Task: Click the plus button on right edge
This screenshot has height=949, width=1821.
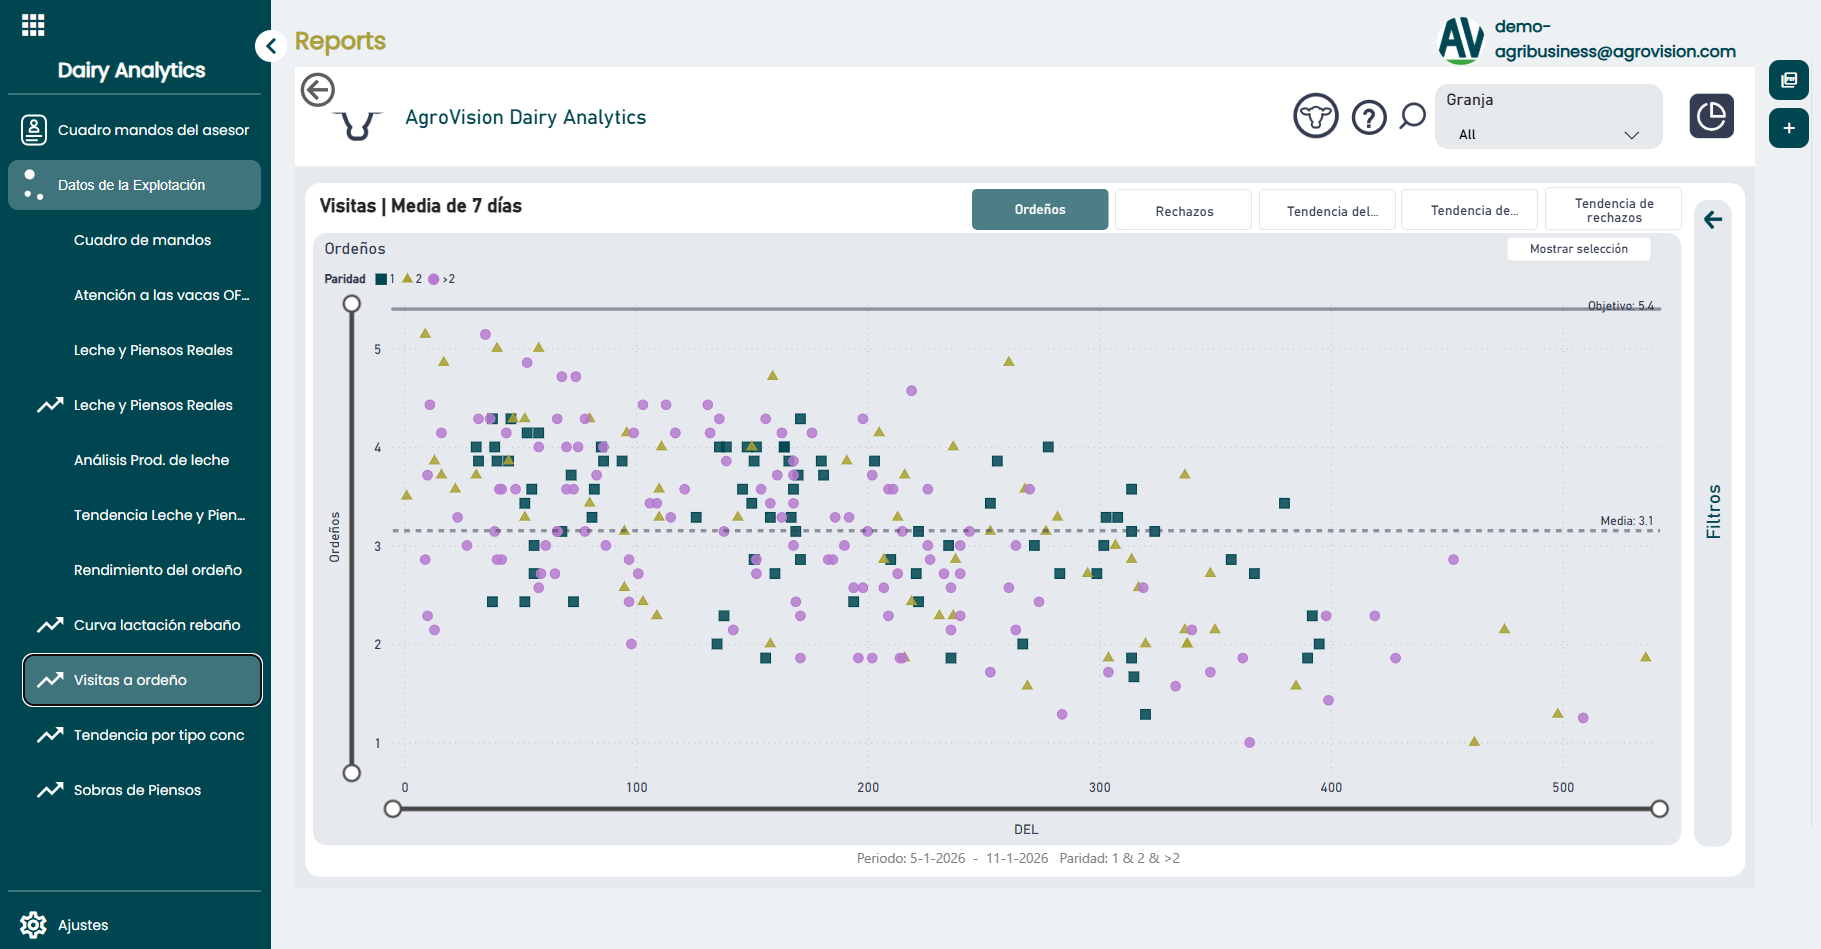Action: pyautogui.click(x=1788, y=128)
